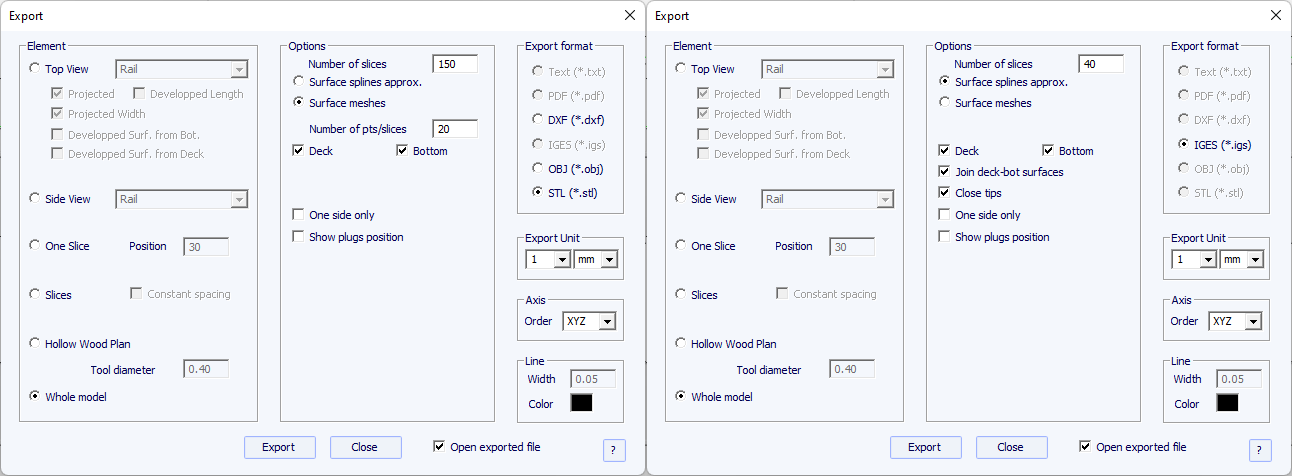
Task: Click the ? help button in left Export dialog
Action: click(x=614, y=450)
